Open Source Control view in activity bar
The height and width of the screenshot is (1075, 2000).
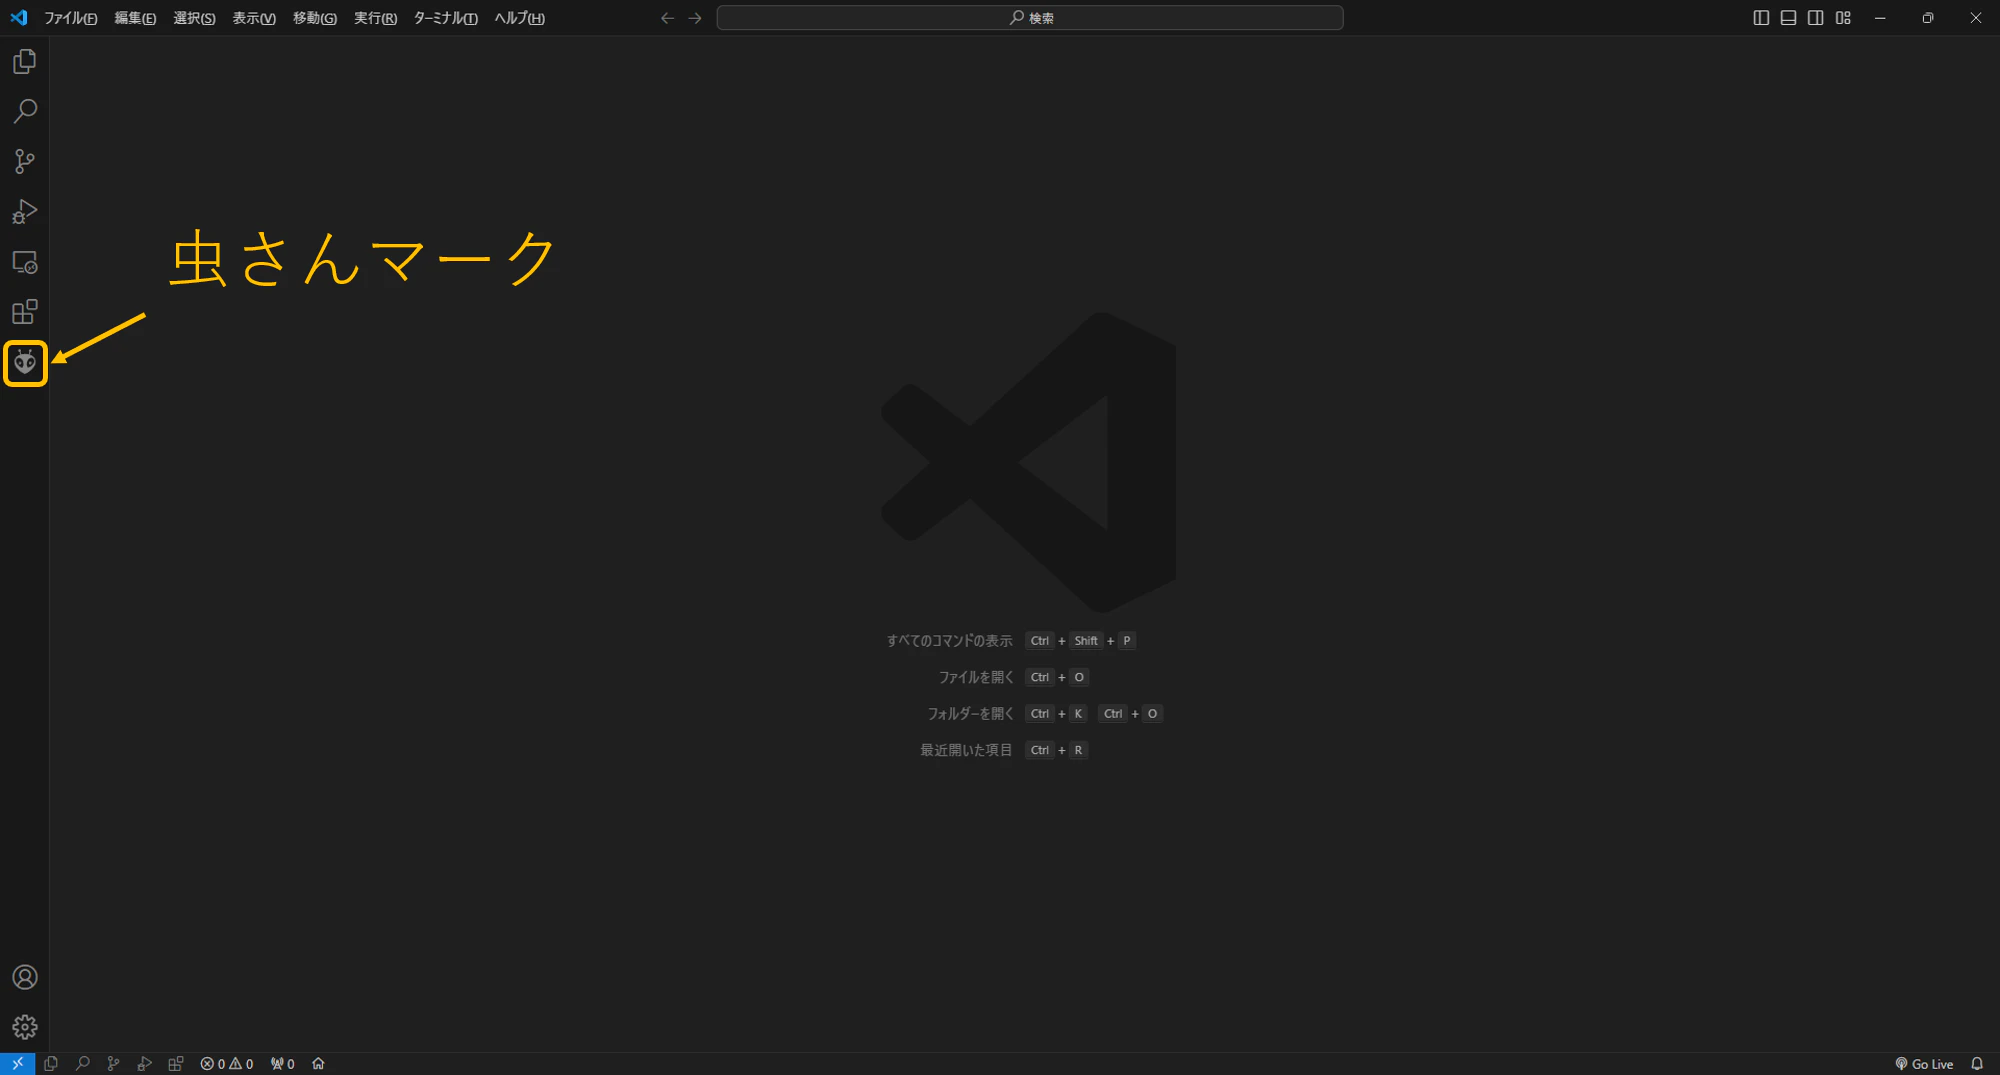(x=25, y=162)
